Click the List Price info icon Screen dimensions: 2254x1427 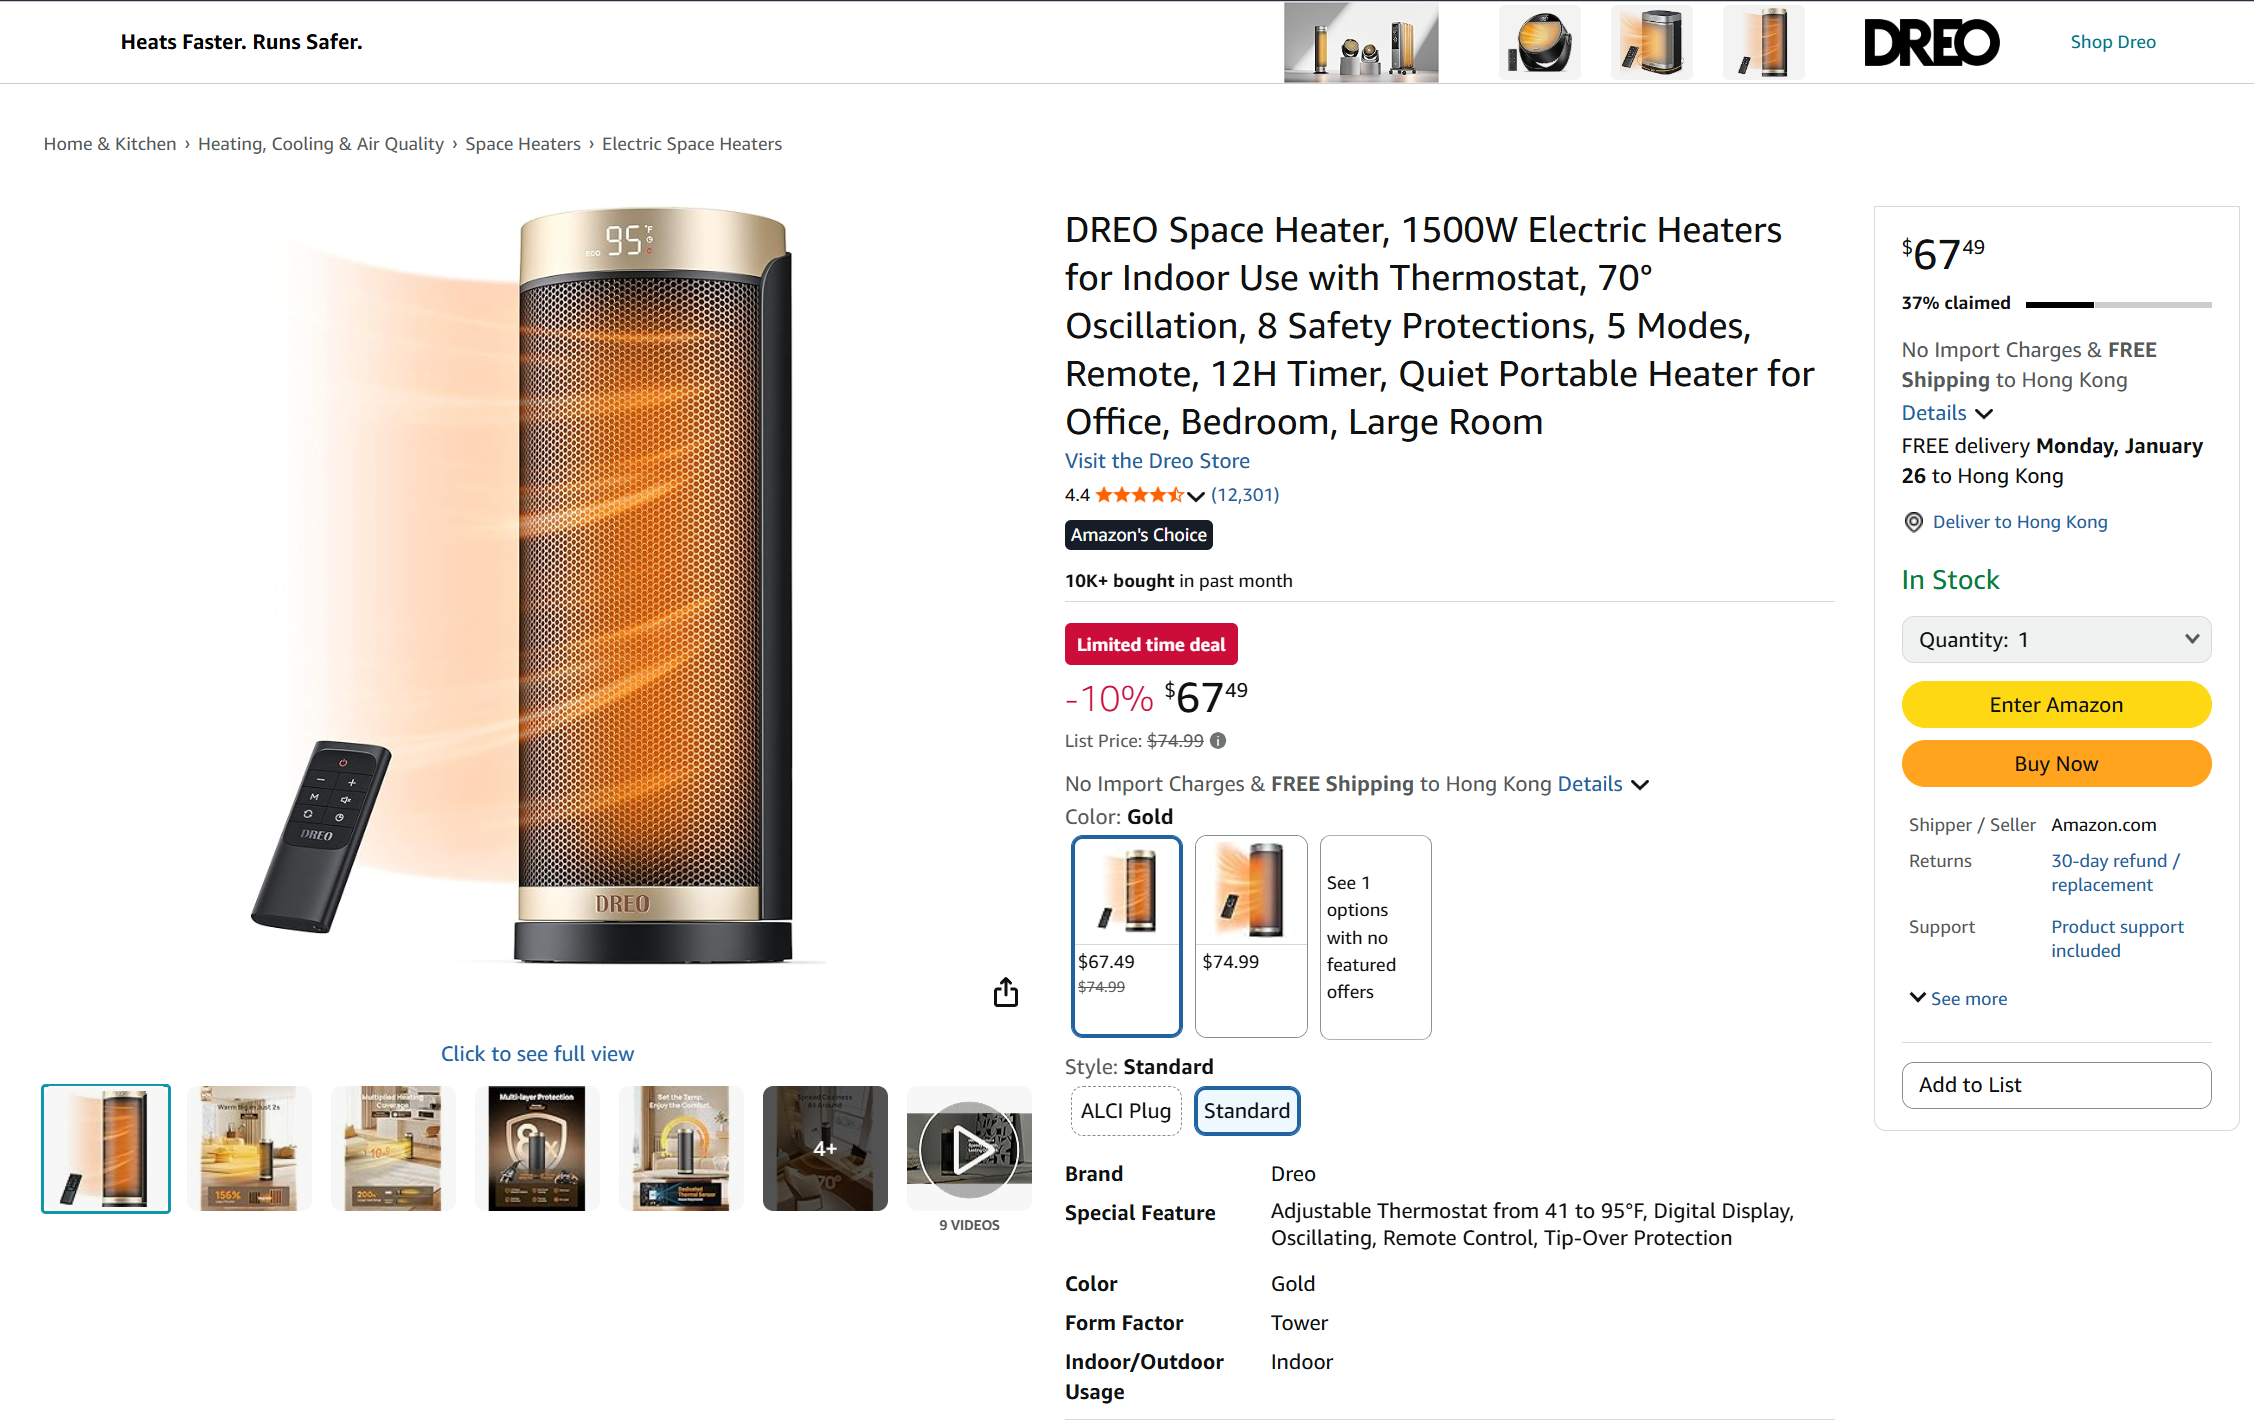point(1218,741)
